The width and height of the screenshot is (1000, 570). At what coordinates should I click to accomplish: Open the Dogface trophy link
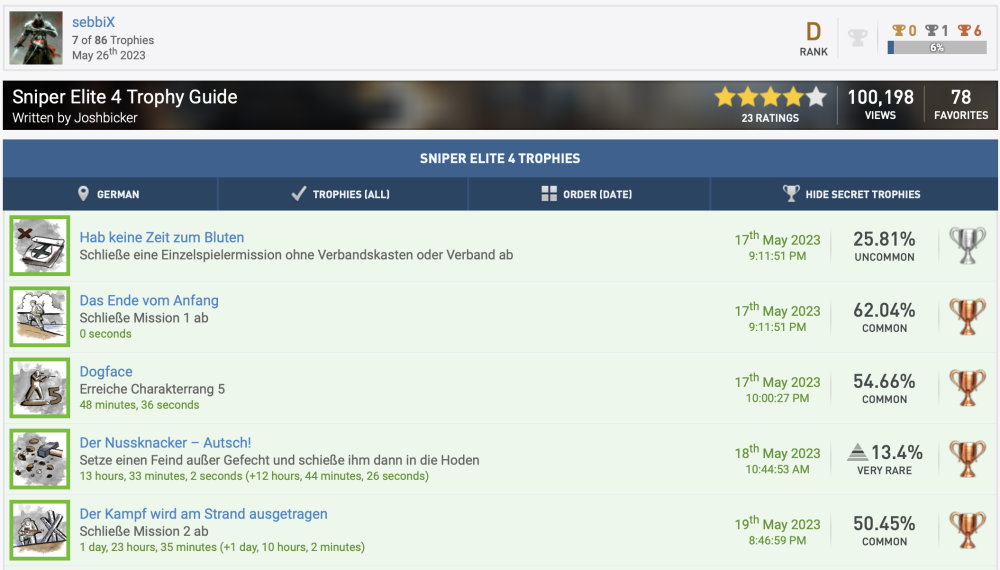click(x=106, y=372)
